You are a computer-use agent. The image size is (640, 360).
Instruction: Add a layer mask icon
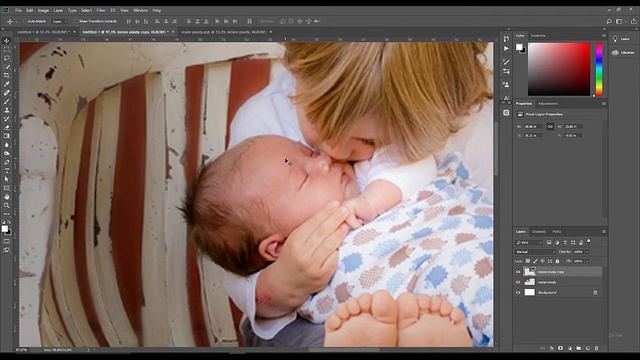click(x=561, y=348)
